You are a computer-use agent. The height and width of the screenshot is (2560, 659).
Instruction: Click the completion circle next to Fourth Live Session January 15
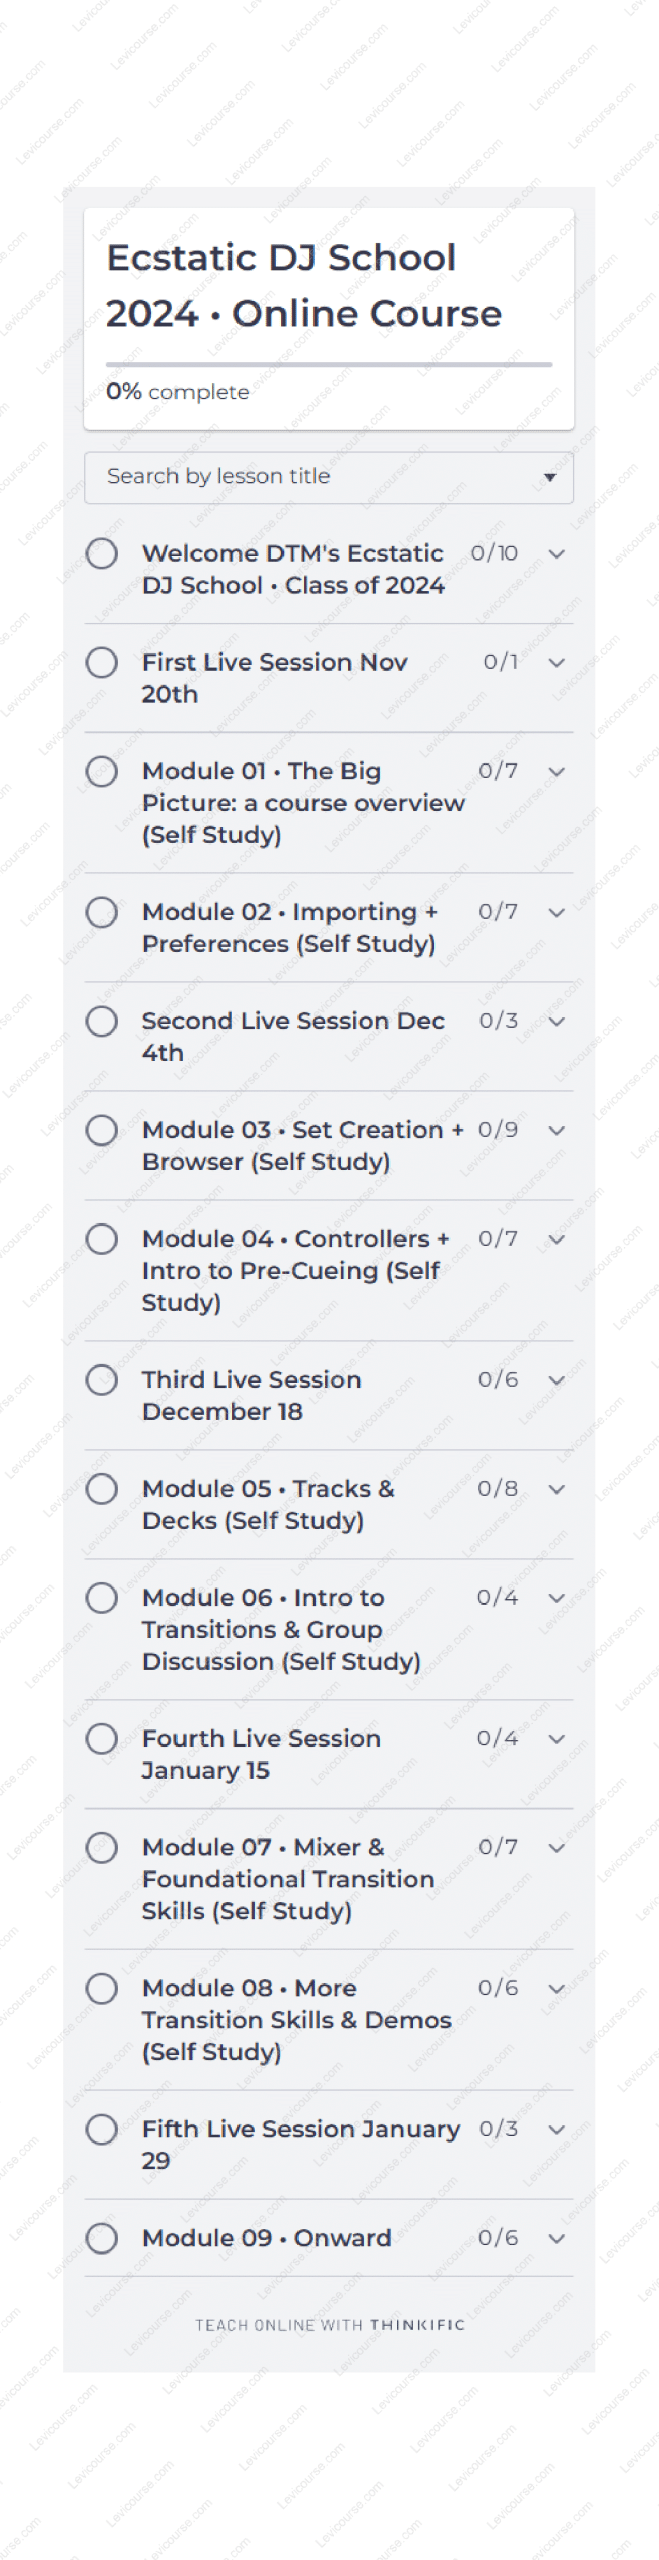click(101, 1739)
